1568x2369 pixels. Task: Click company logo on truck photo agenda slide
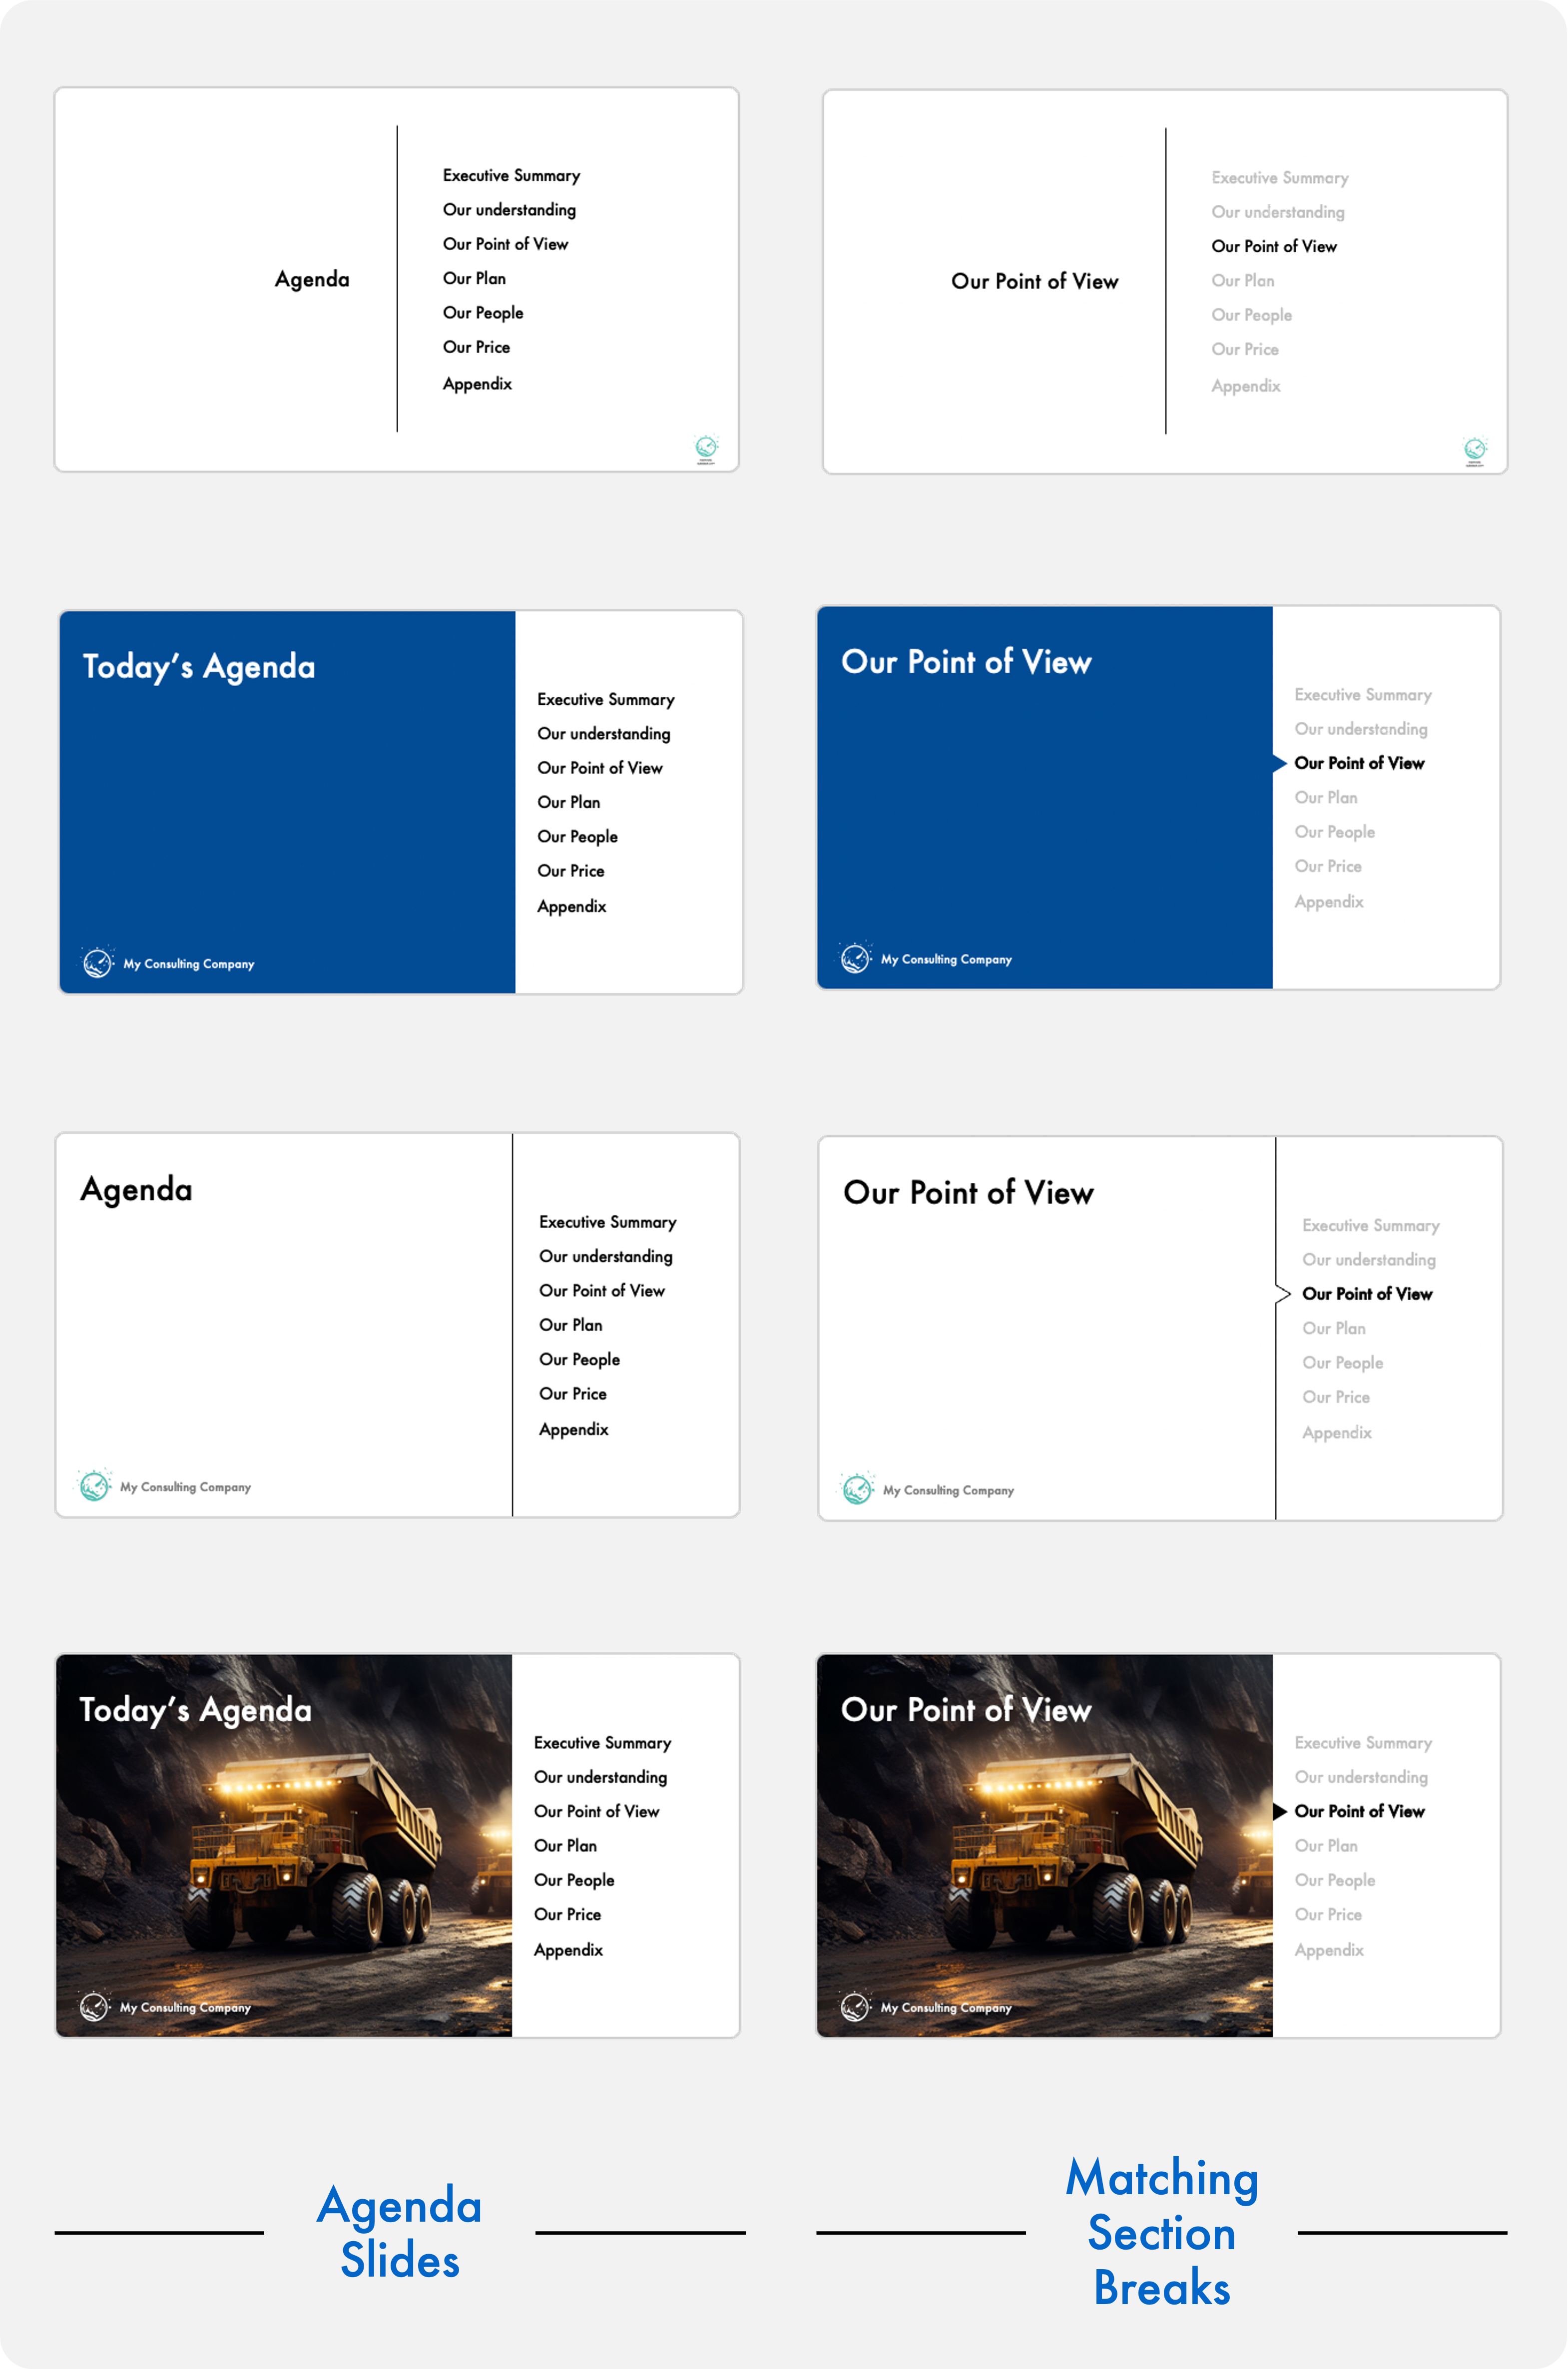coord(95,2006)
